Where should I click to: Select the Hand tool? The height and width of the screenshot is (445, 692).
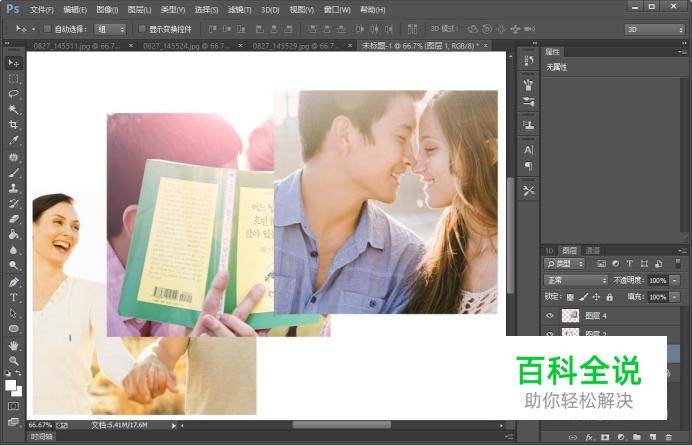pyautogui.click(x=14, y=345)
